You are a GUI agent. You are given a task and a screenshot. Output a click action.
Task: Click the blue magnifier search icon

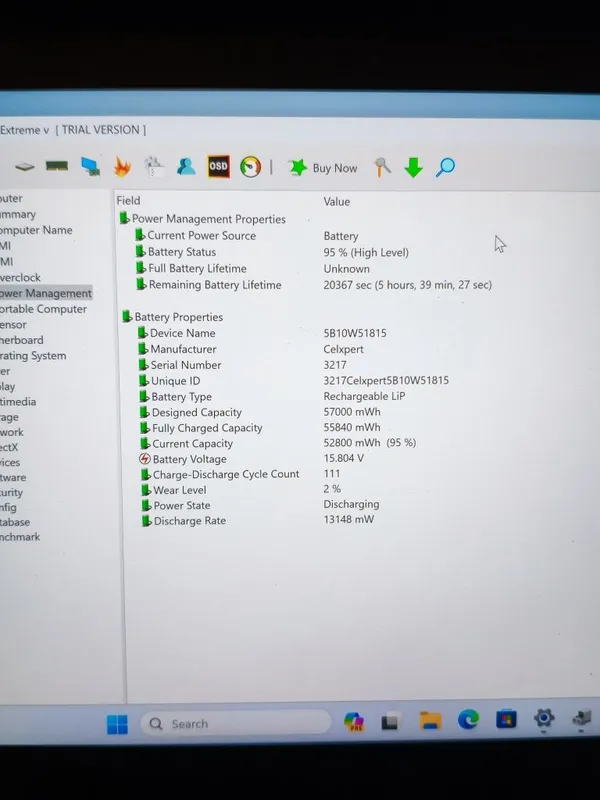point(445,167)
